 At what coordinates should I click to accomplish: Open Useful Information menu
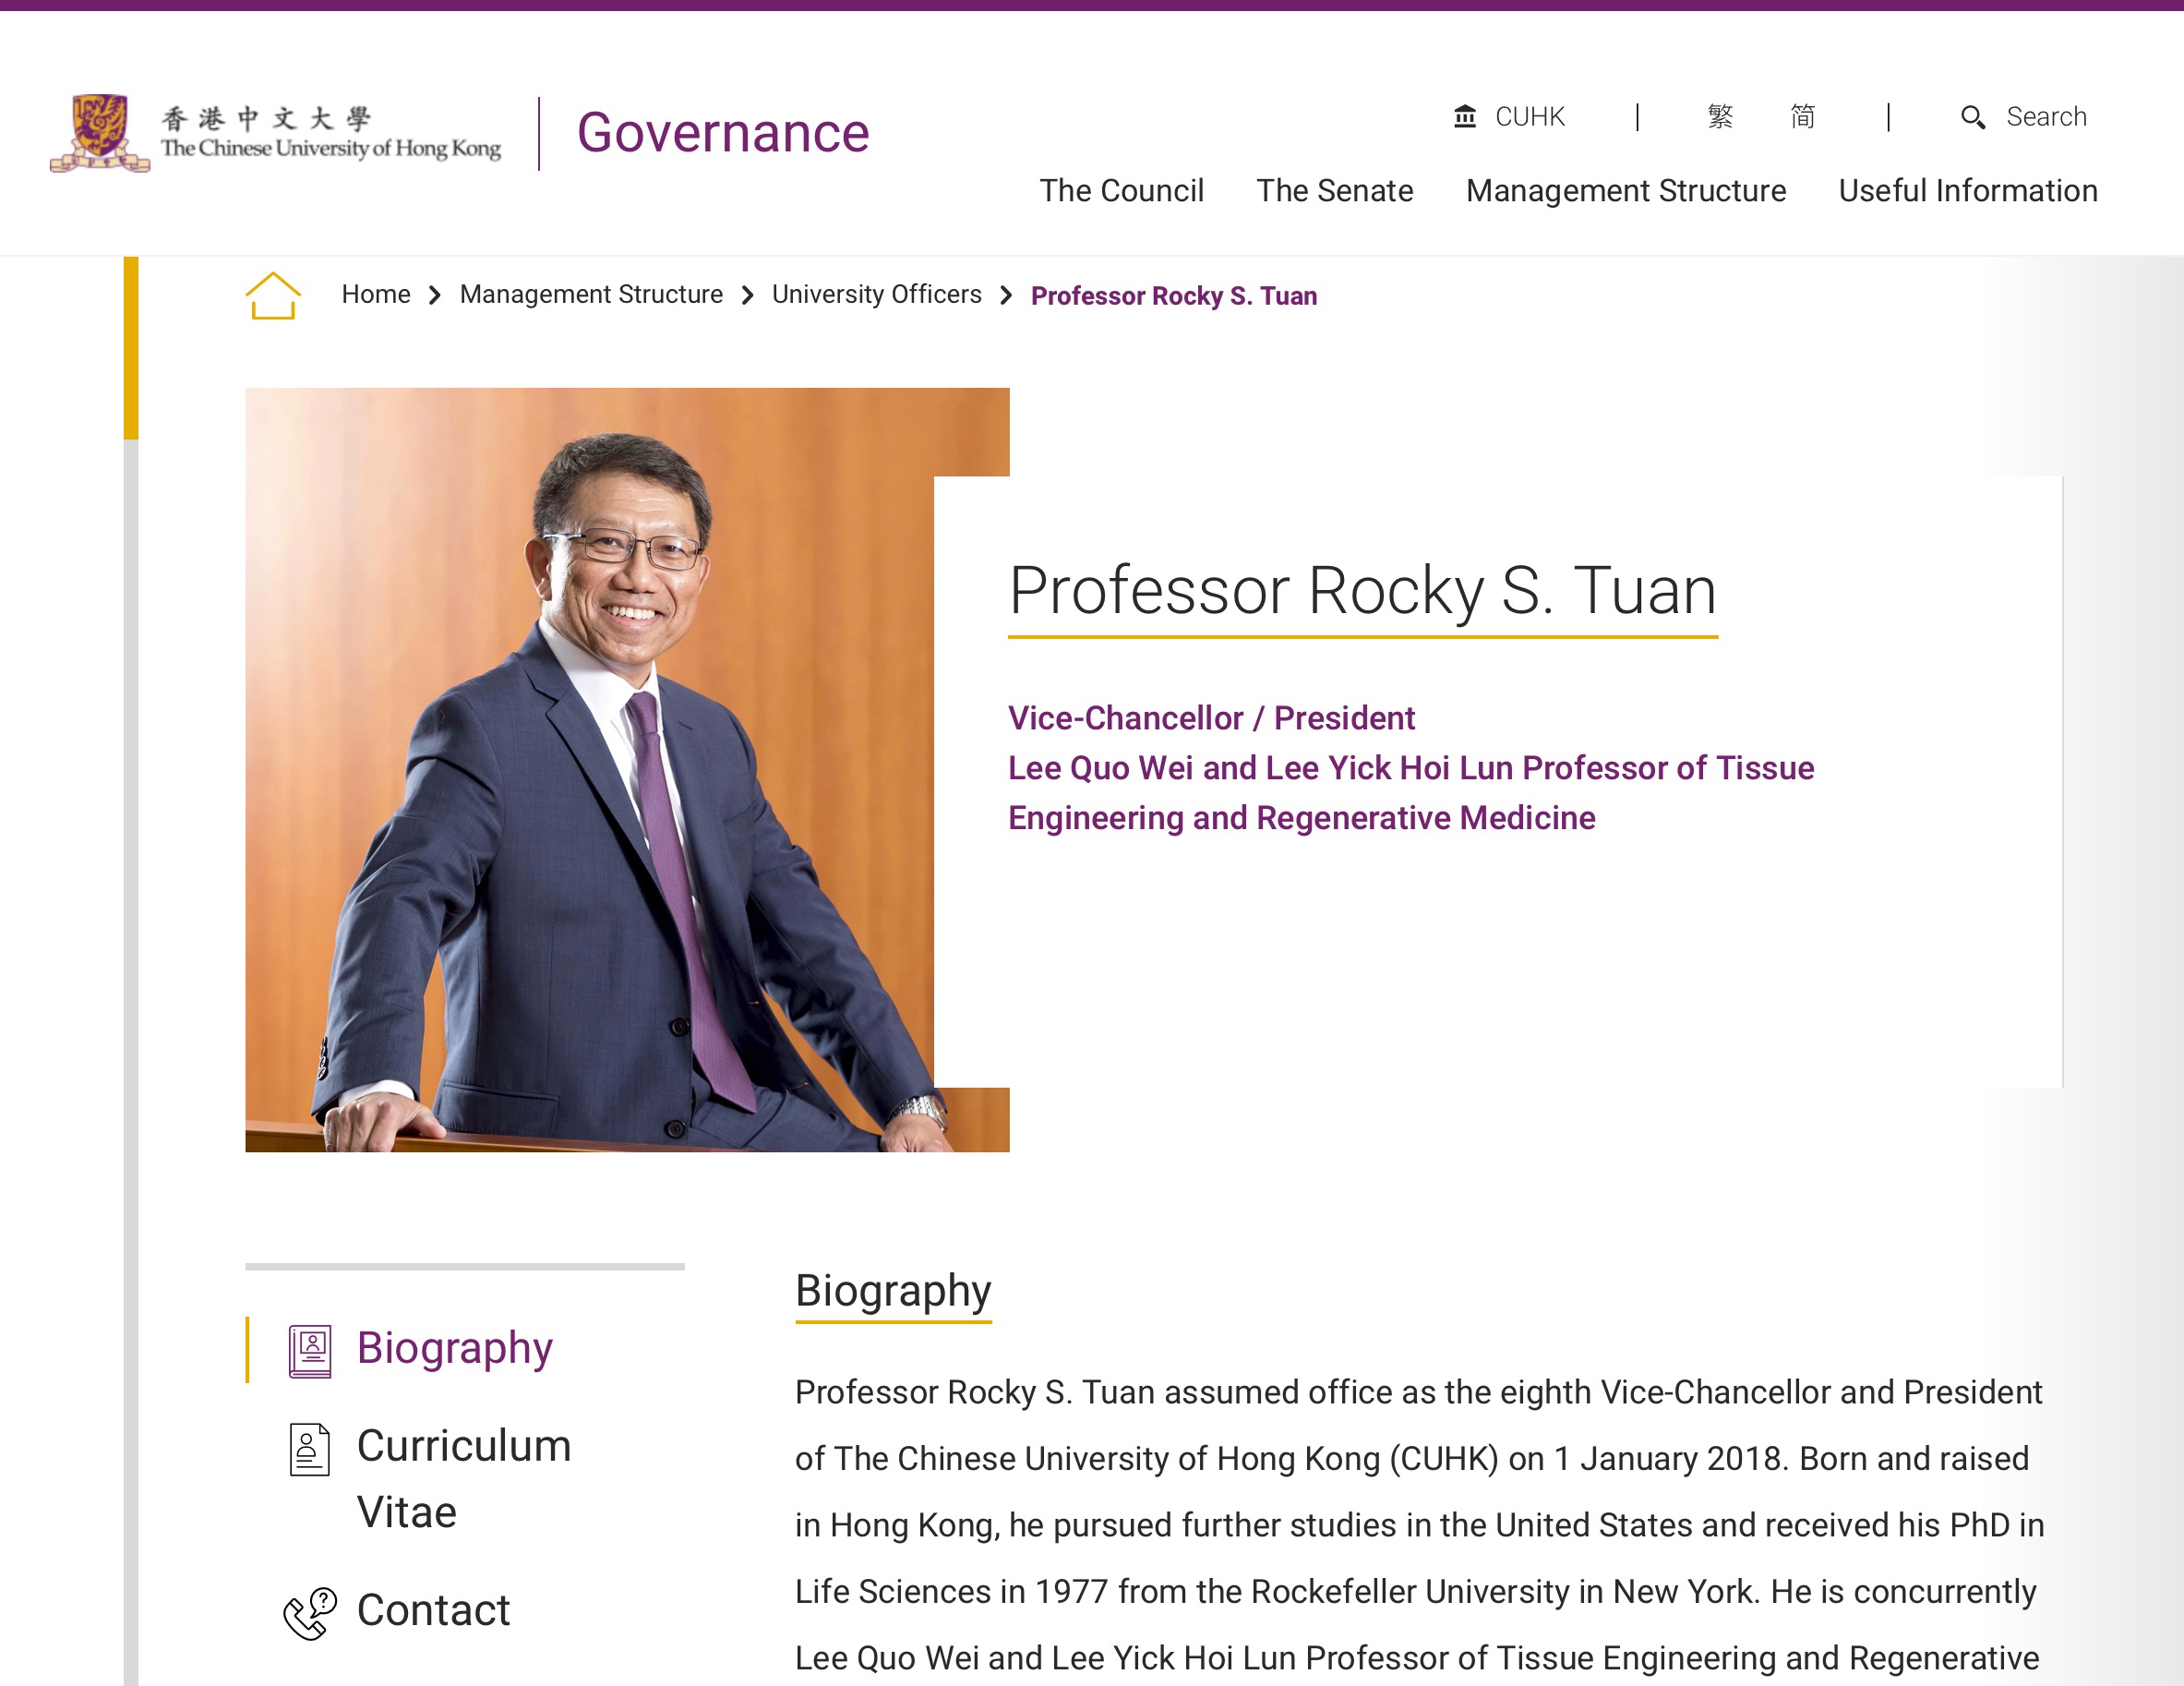1967,191
